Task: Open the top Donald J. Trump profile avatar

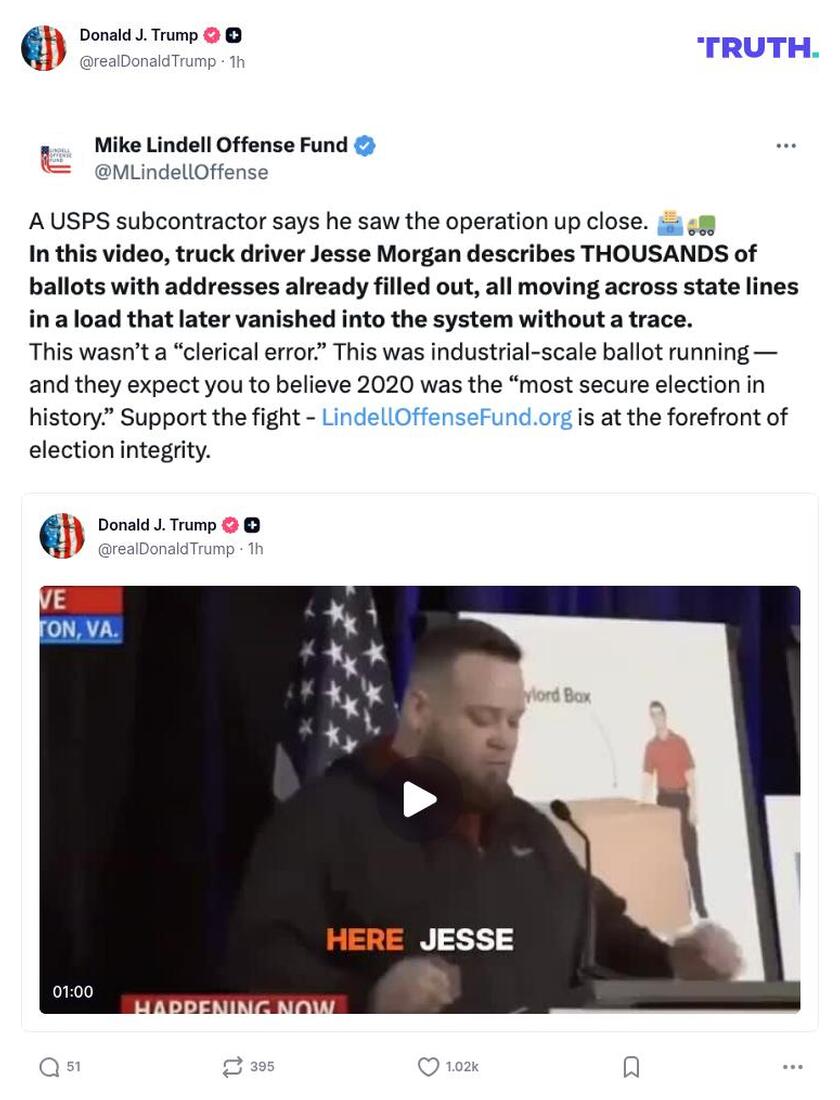Action: click(44, 48)
